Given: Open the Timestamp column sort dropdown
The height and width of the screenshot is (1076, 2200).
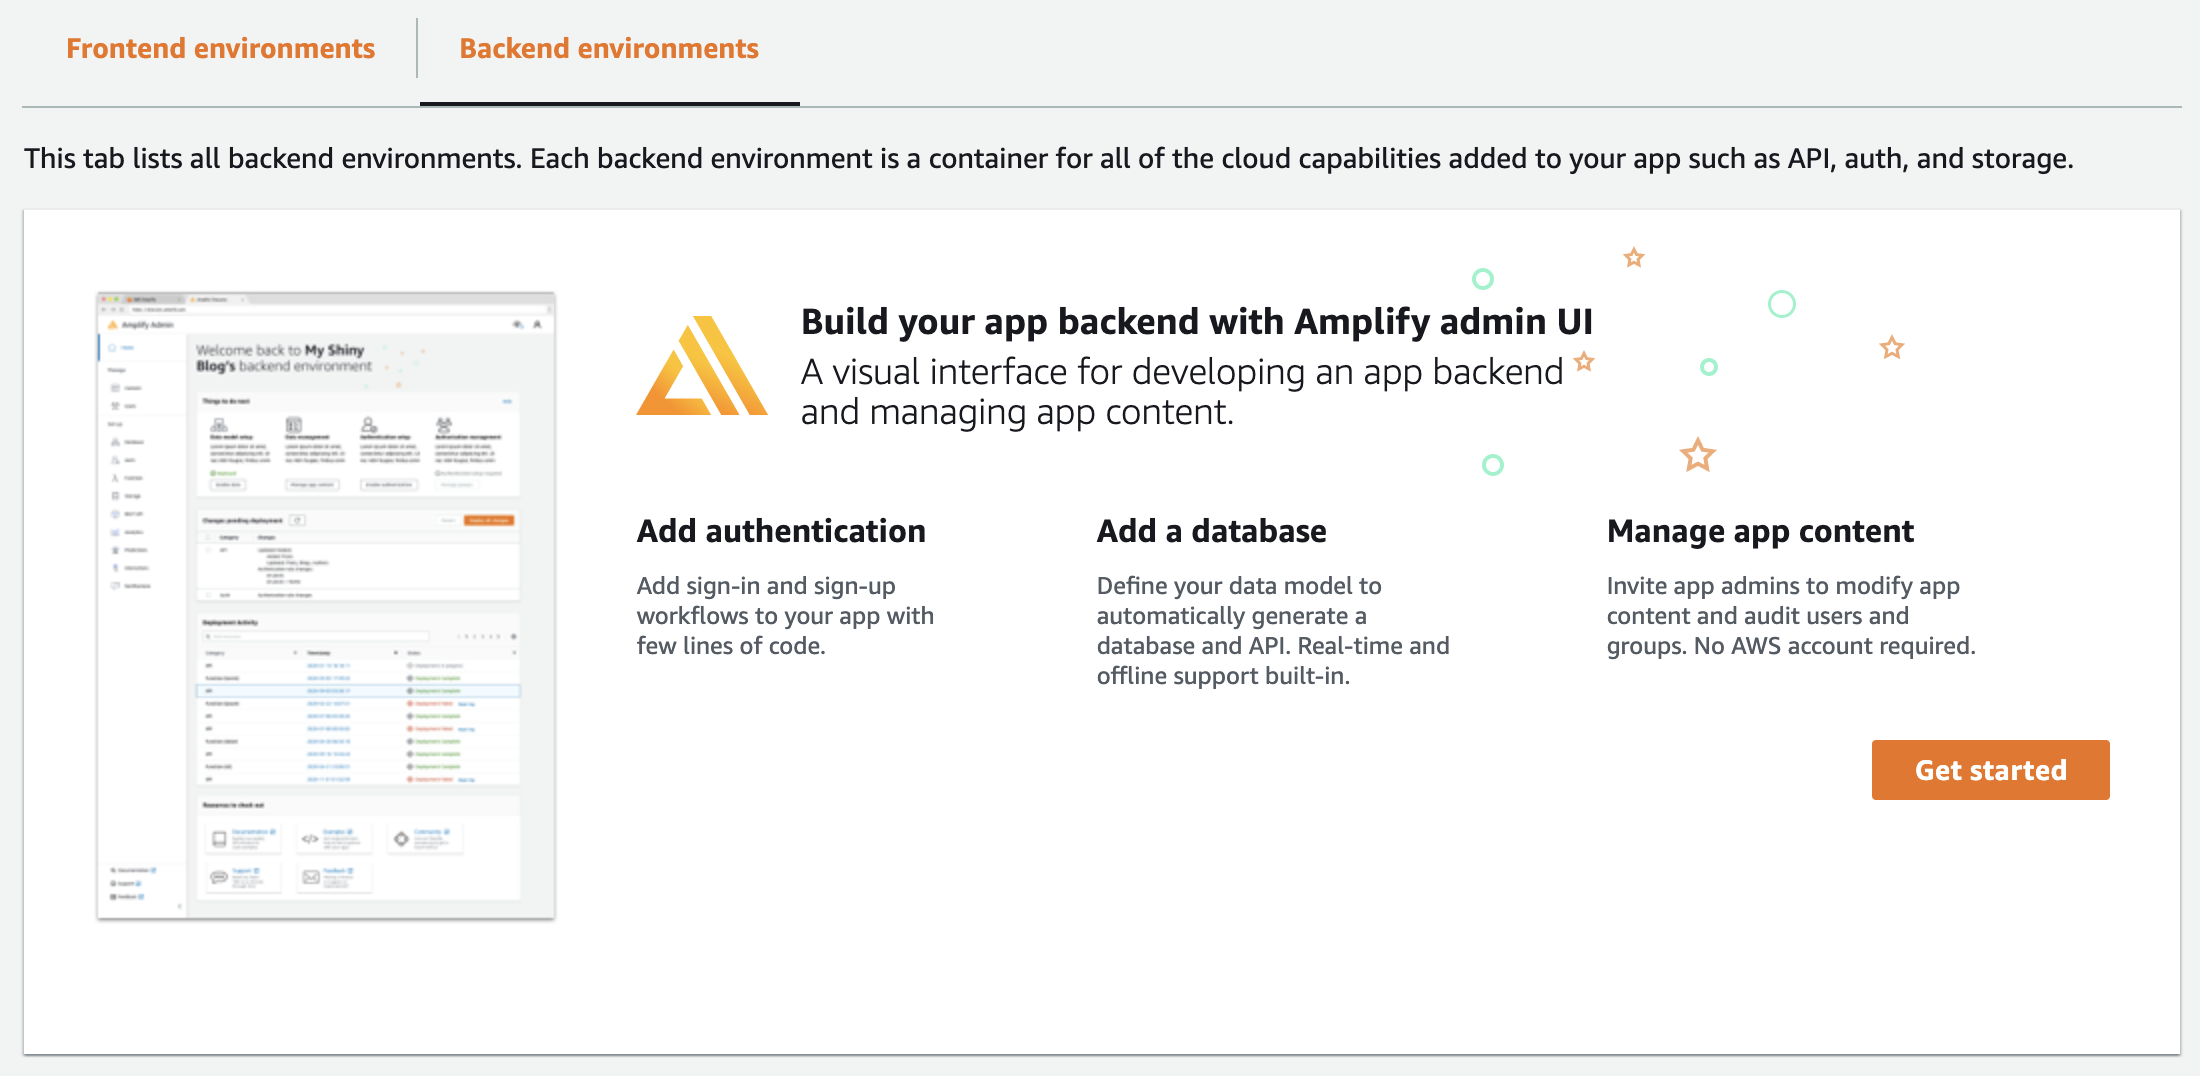Looking at the screenshot, I should 395,653.
